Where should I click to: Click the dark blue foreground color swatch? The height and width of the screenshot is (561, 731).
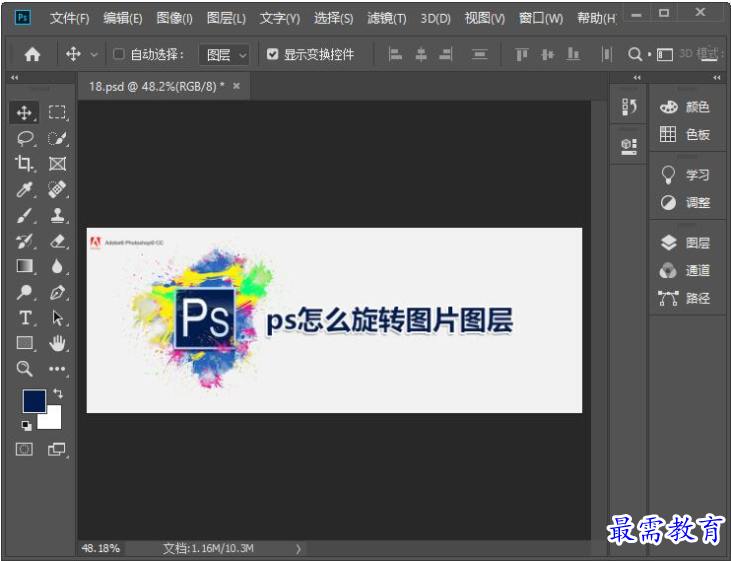34,400
